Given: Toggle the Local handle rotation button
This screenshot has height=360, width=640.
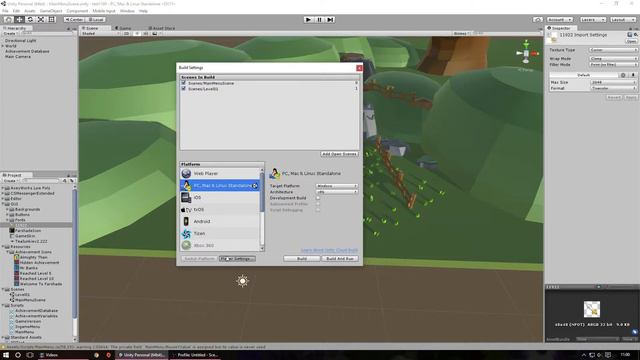Looking at the screenshot, I should click(96, 19).
